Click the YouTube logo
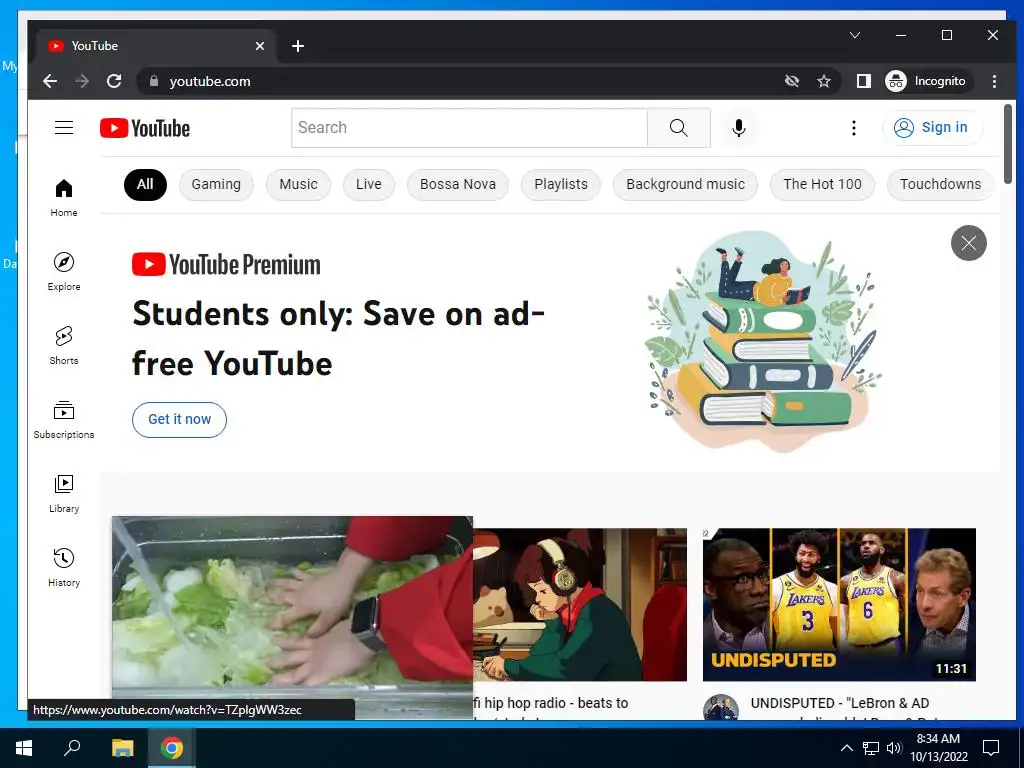This screenshot has height=768, width=1024. coord(145,128)
